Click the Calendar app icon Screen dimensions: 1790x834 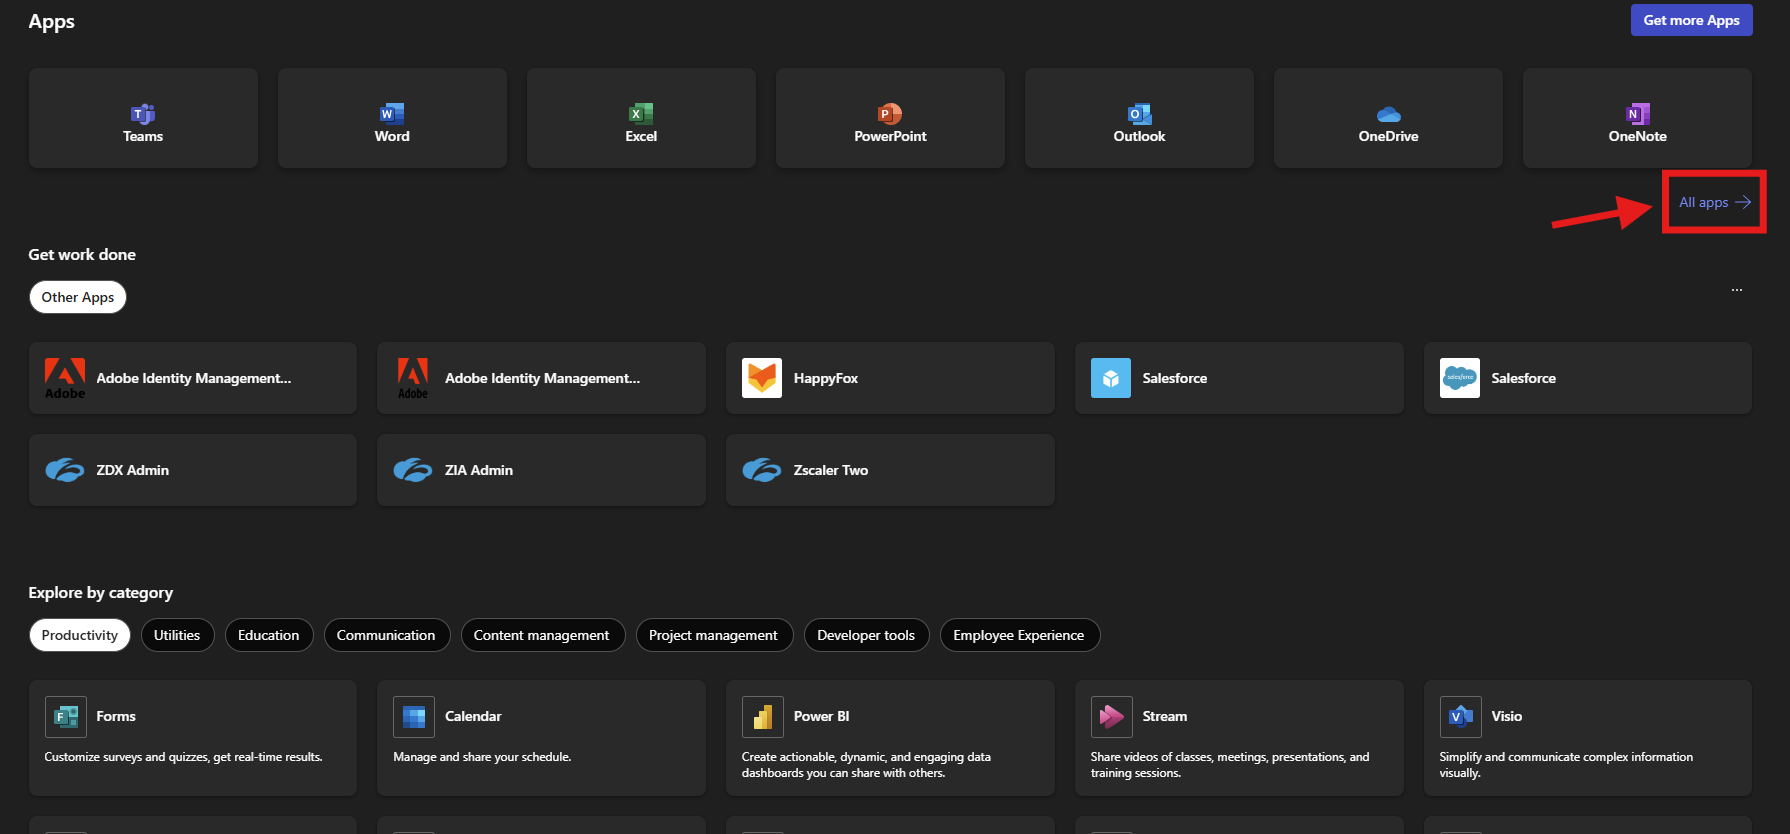click(x=414, y=717)
